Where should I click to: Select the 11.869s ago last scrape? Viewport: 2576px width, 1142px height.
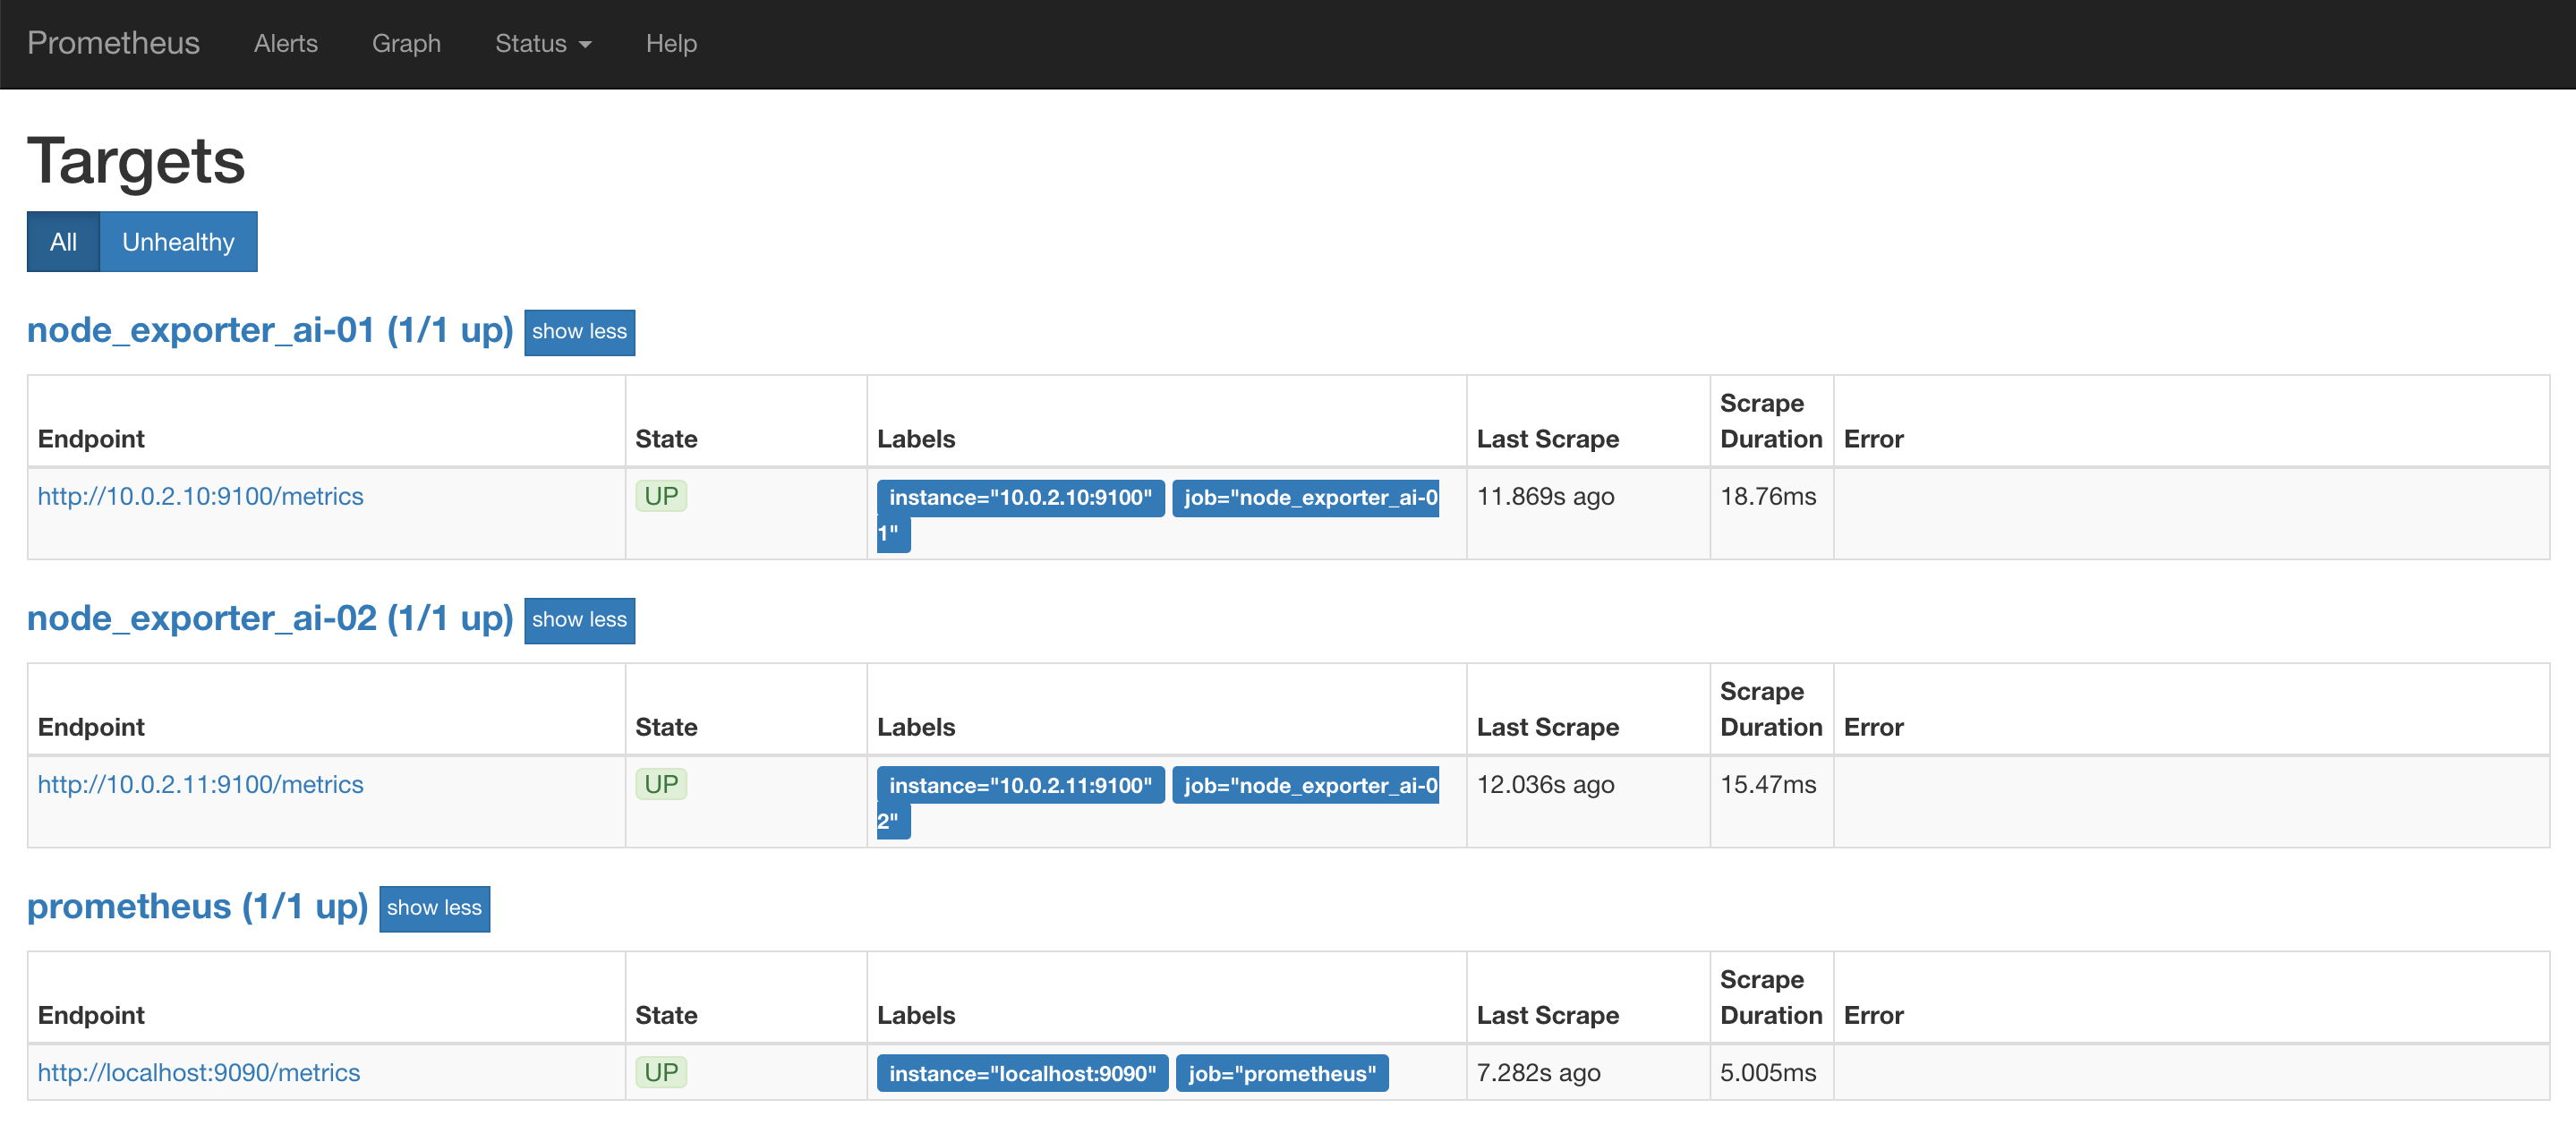coord(1545,496)
